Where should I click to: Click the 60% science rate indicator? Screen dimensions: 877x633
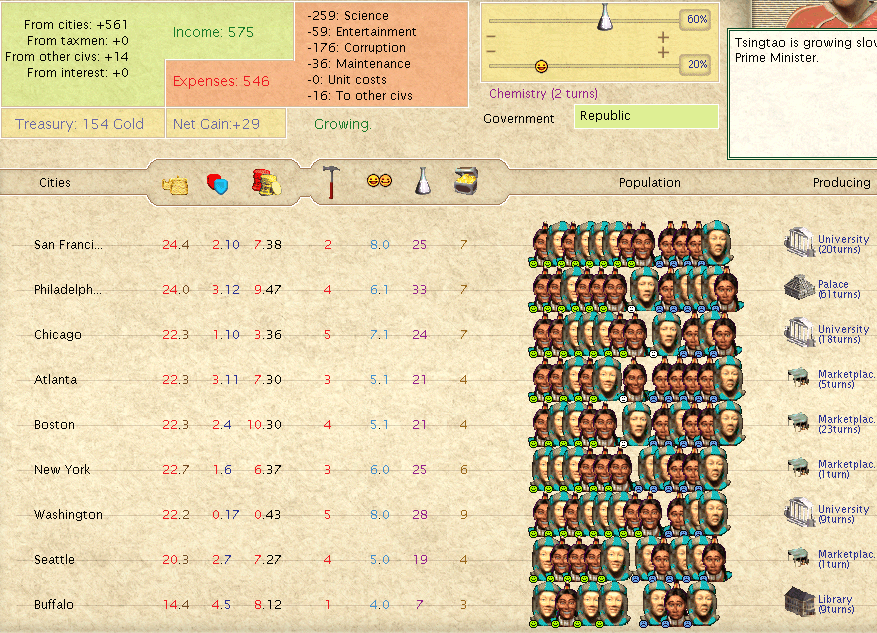point(696,20)
